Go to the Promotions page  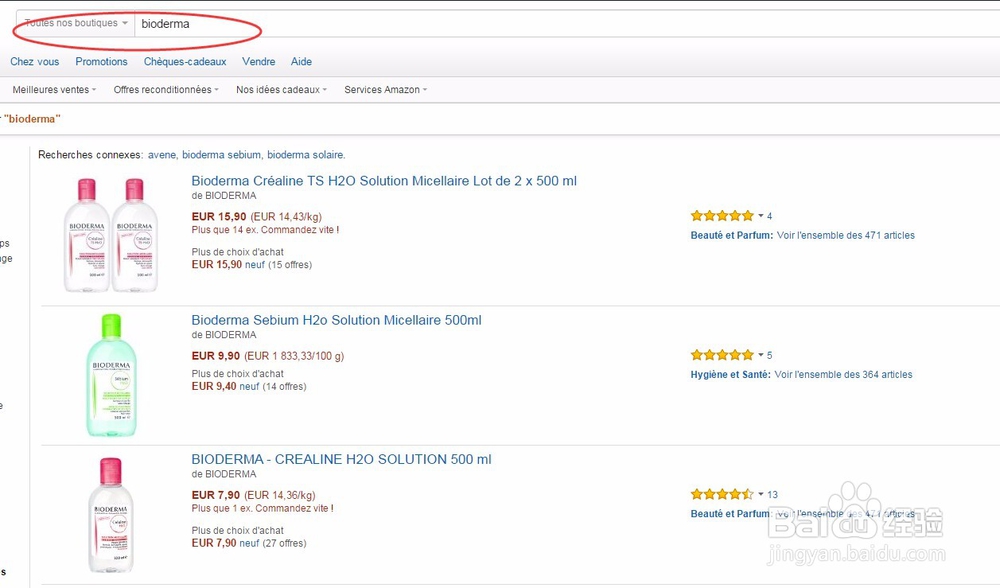(x=101, y=61)
